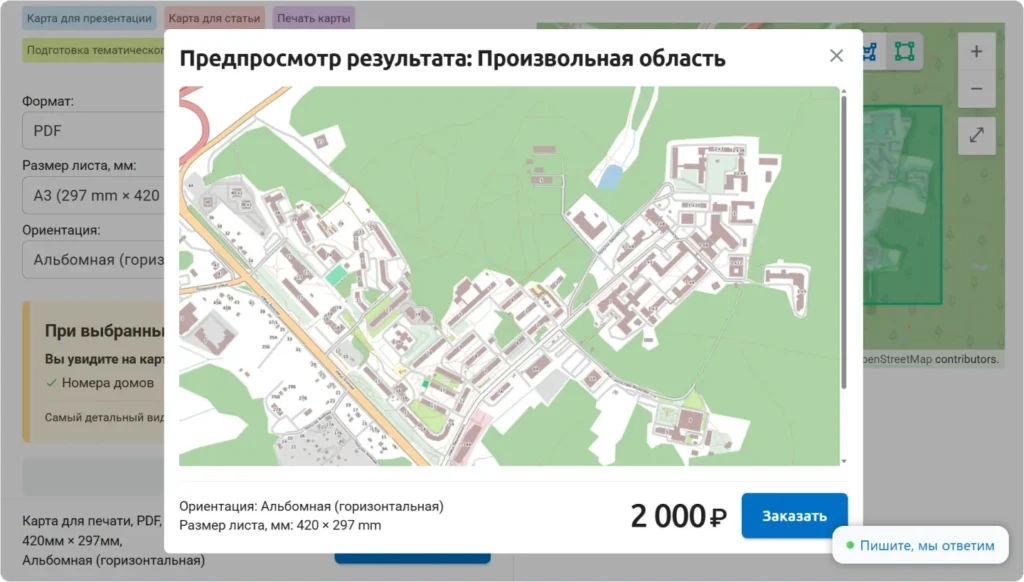Click the 2 000 ₽ price

point(678,516)
